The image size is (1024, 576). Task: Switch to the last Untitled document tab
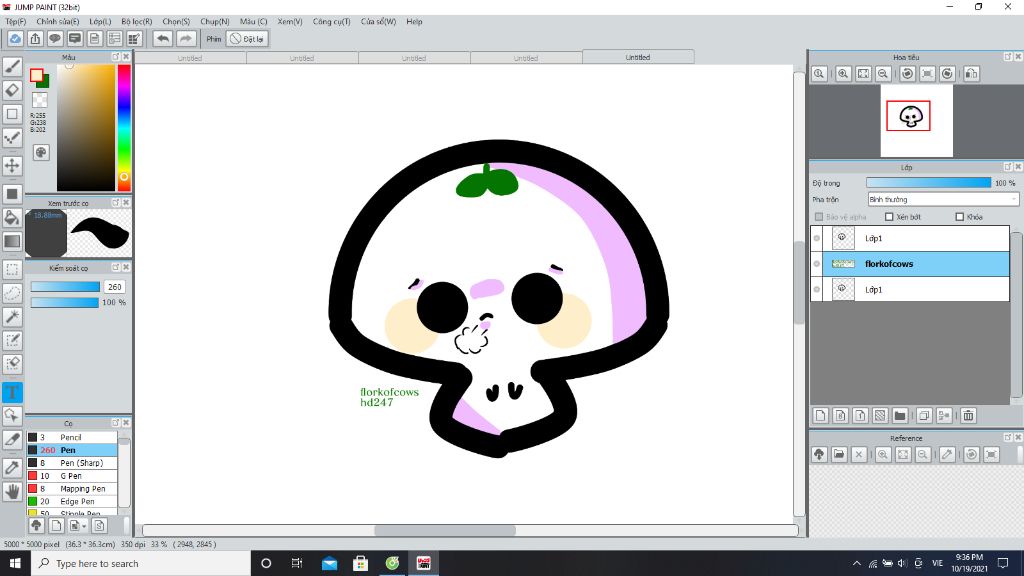pyautogui.click(x=637, y=58)
